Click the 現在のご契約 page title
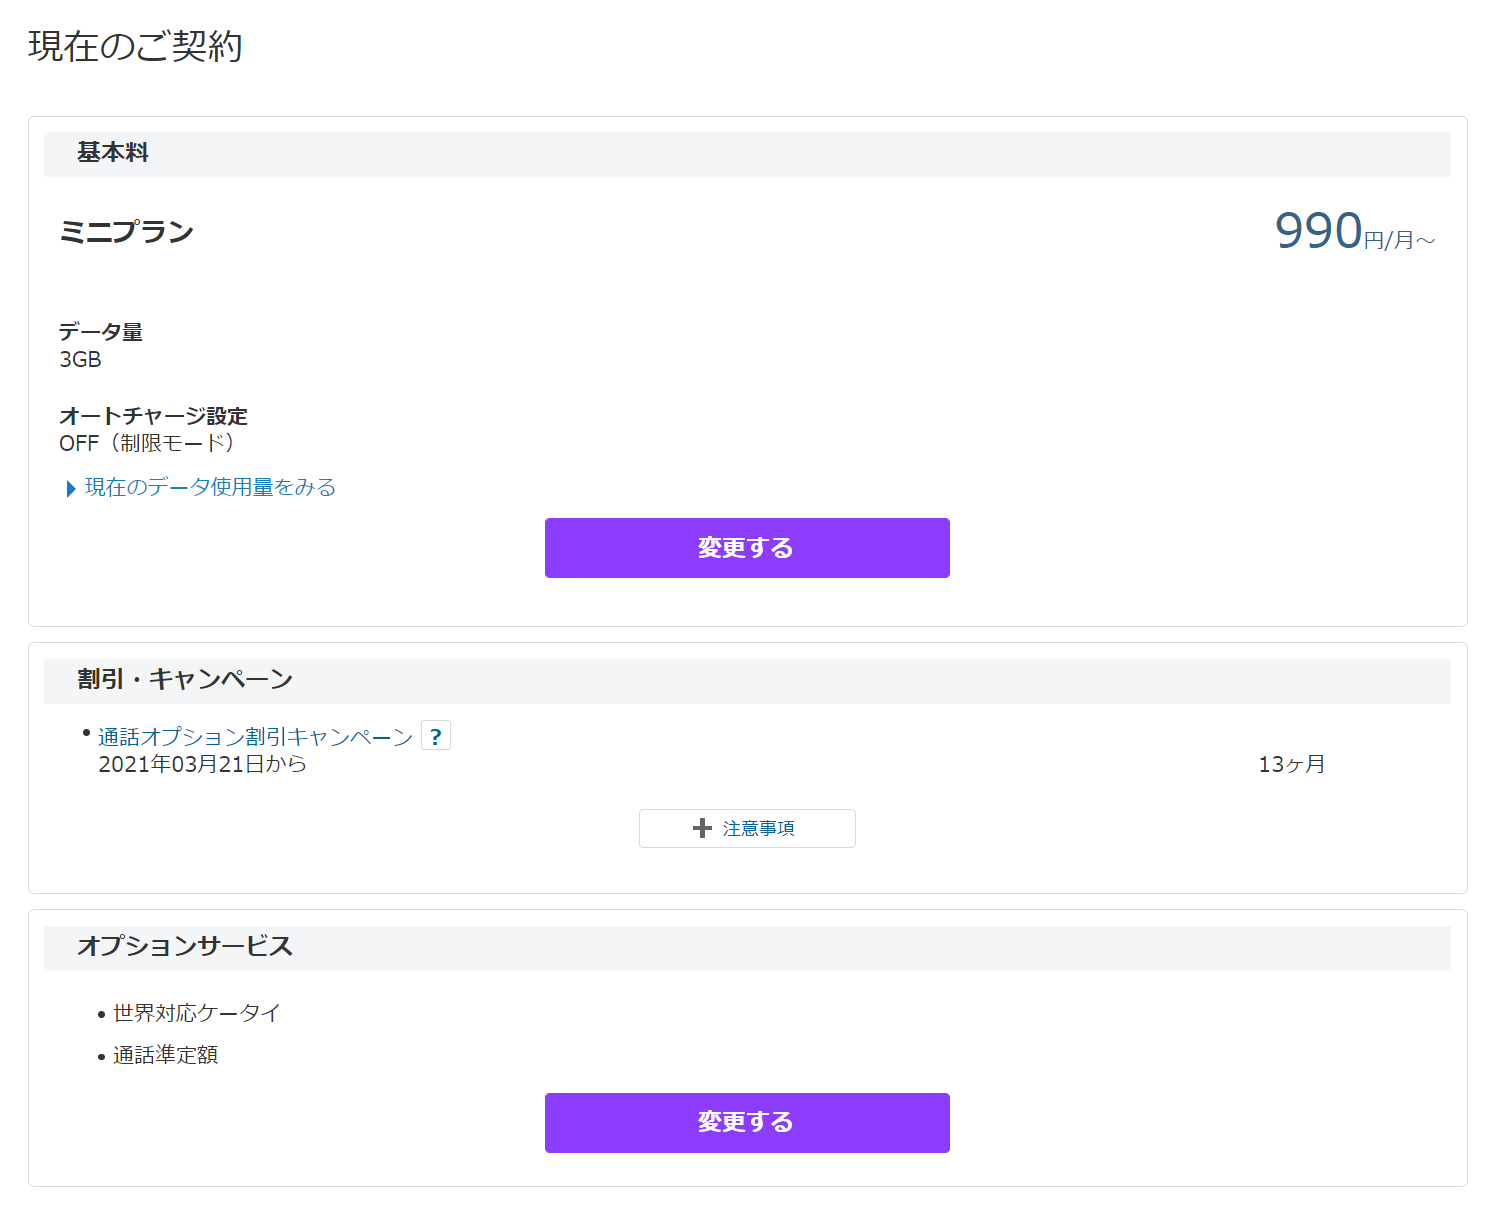This screenshot has width=1501, height=1207. 135,46
